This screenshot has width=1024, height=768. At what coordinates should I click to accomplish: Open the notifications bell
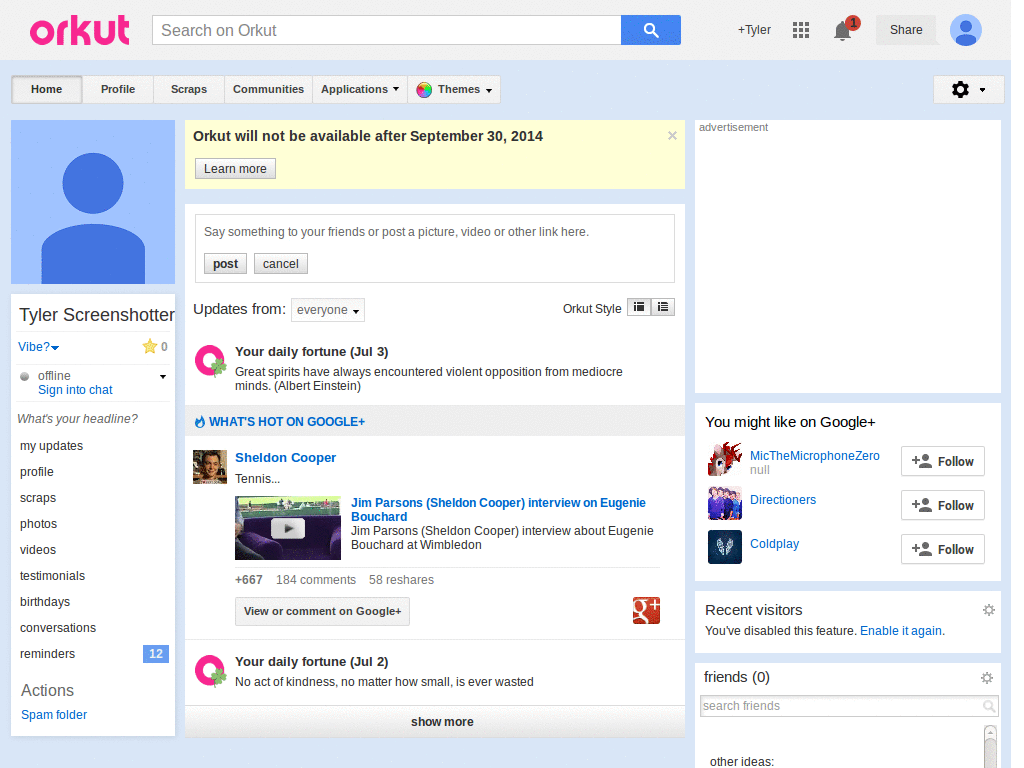tap(843, 31)
